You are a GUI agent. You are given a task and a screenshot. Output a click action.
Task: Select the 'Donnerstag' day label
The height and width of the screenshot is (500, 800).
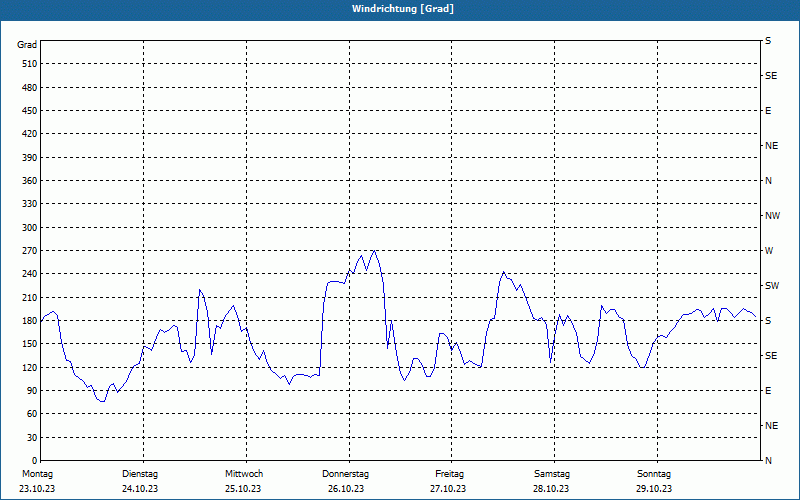coord(345,474)
